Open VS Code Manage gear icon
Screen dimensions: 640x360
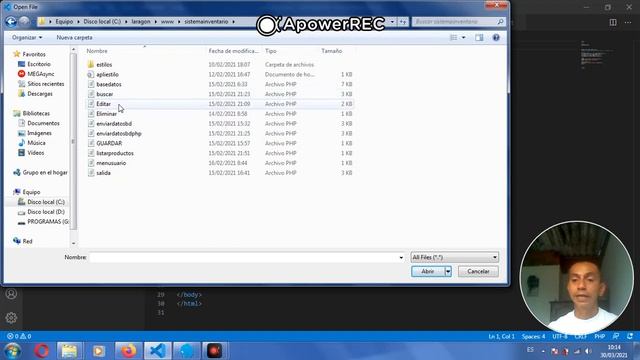(x=11, y=318)
